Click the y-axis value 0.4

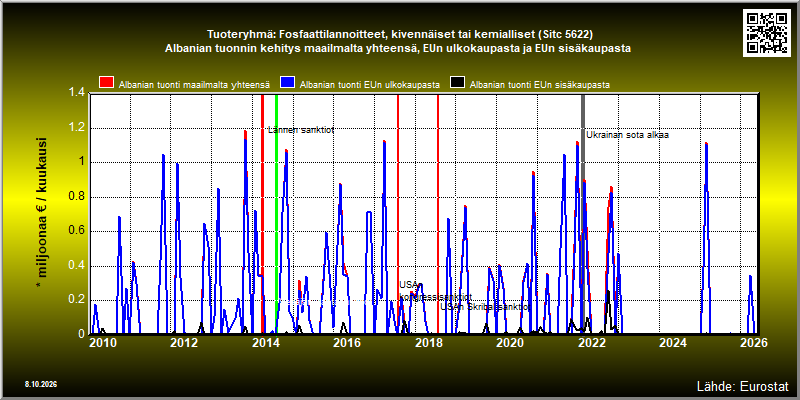pyautogui.click(x=77, y=266)
